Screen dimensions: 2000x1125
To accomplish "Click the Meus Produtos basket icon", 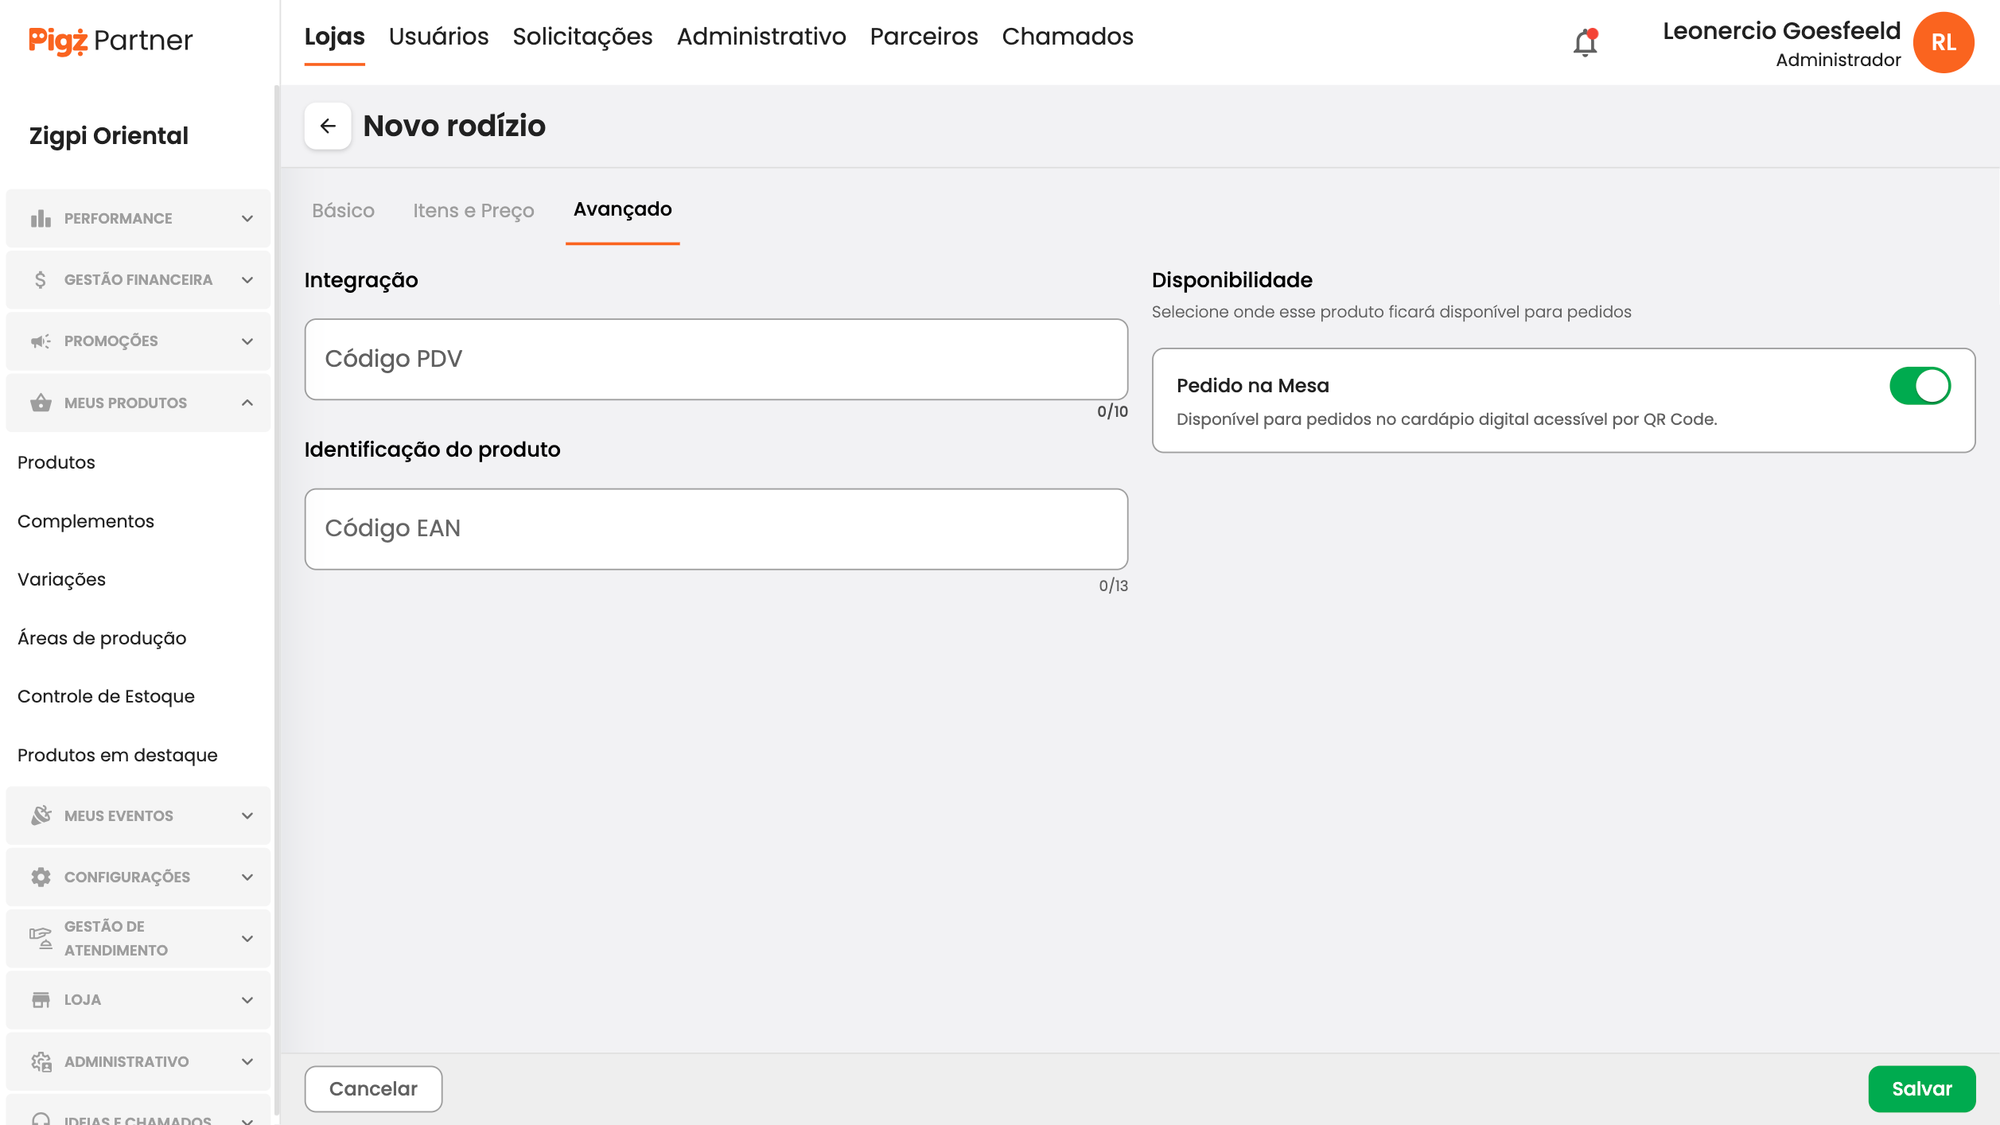I will point(41,403).
